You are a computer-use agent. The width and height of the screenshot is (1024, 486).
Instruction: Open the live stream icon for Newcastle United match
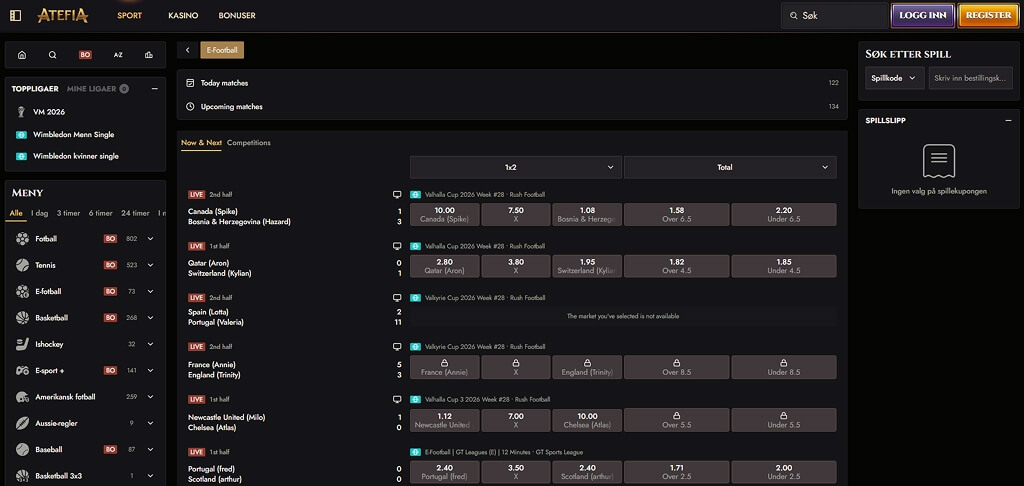click(x=396, y=399)
